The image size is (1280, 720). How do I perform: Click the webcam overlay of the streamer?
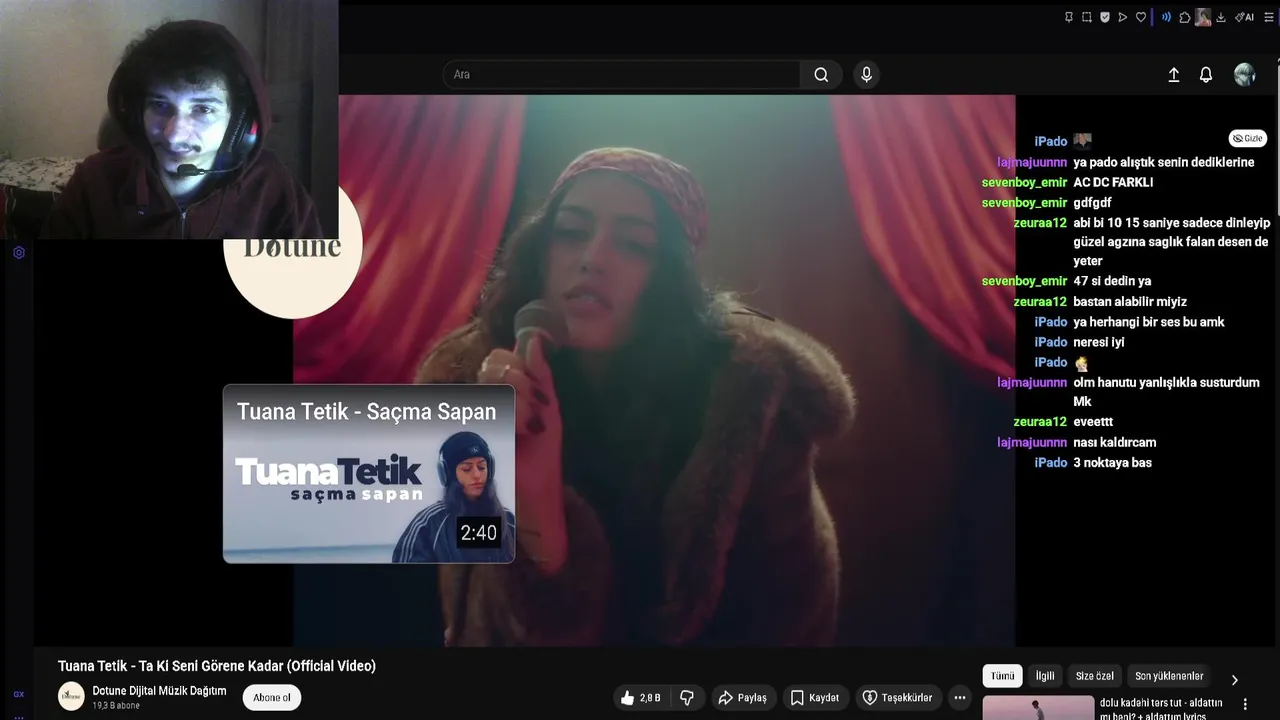pyautogui.click(x=169, y=119)
